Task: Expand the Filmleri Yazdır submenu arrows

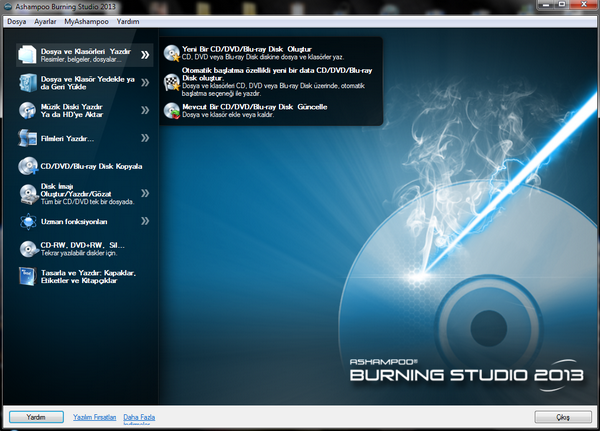Action: pos(145,137)
